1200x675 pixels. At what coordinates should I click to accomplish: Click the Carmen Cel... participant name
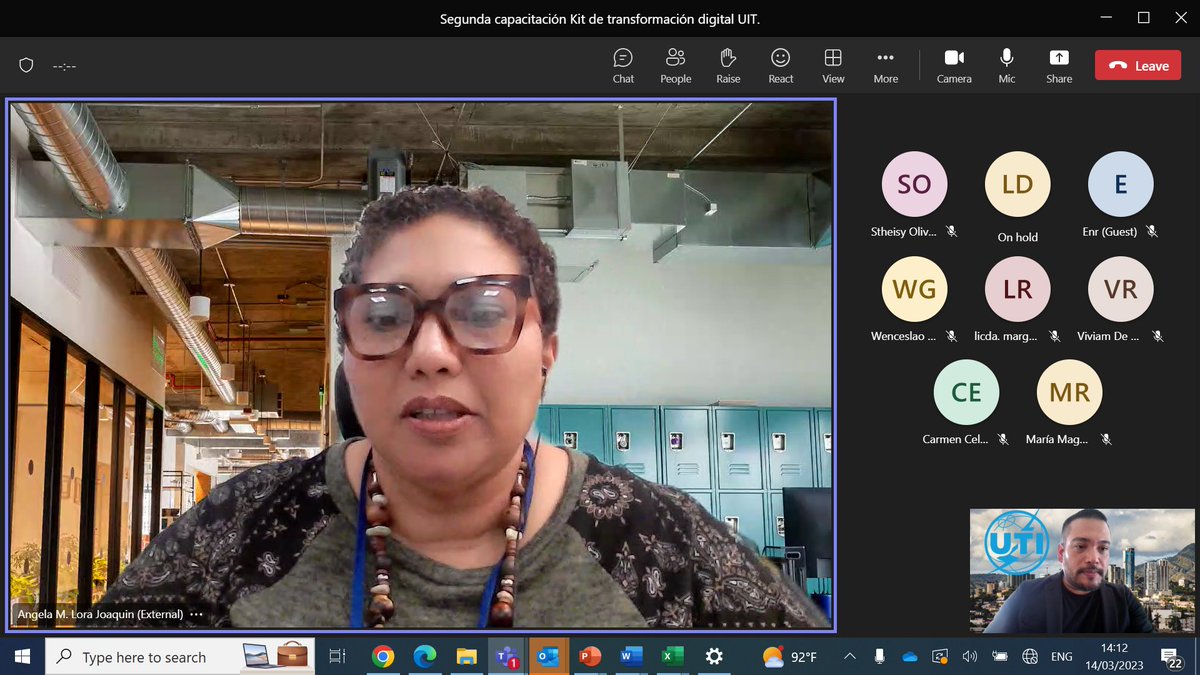[x=956, y=439]
